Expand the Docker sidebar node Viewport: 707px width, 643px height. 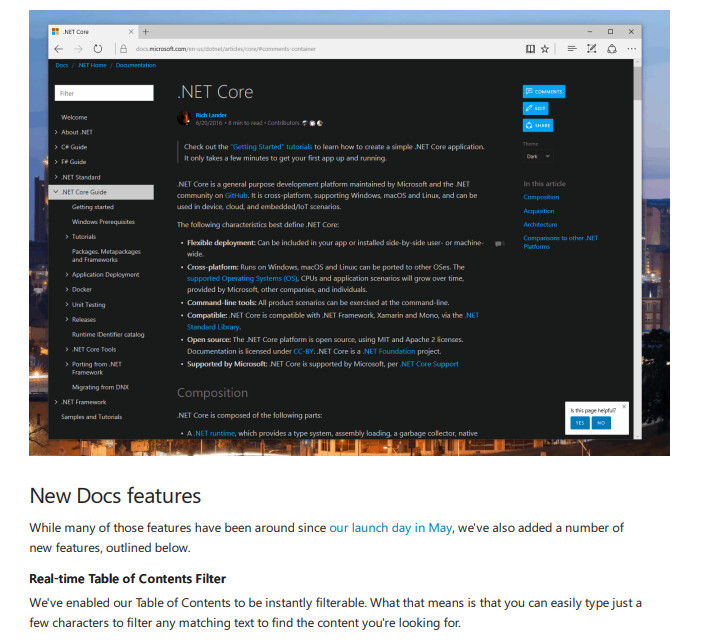(x=67, y=289)
